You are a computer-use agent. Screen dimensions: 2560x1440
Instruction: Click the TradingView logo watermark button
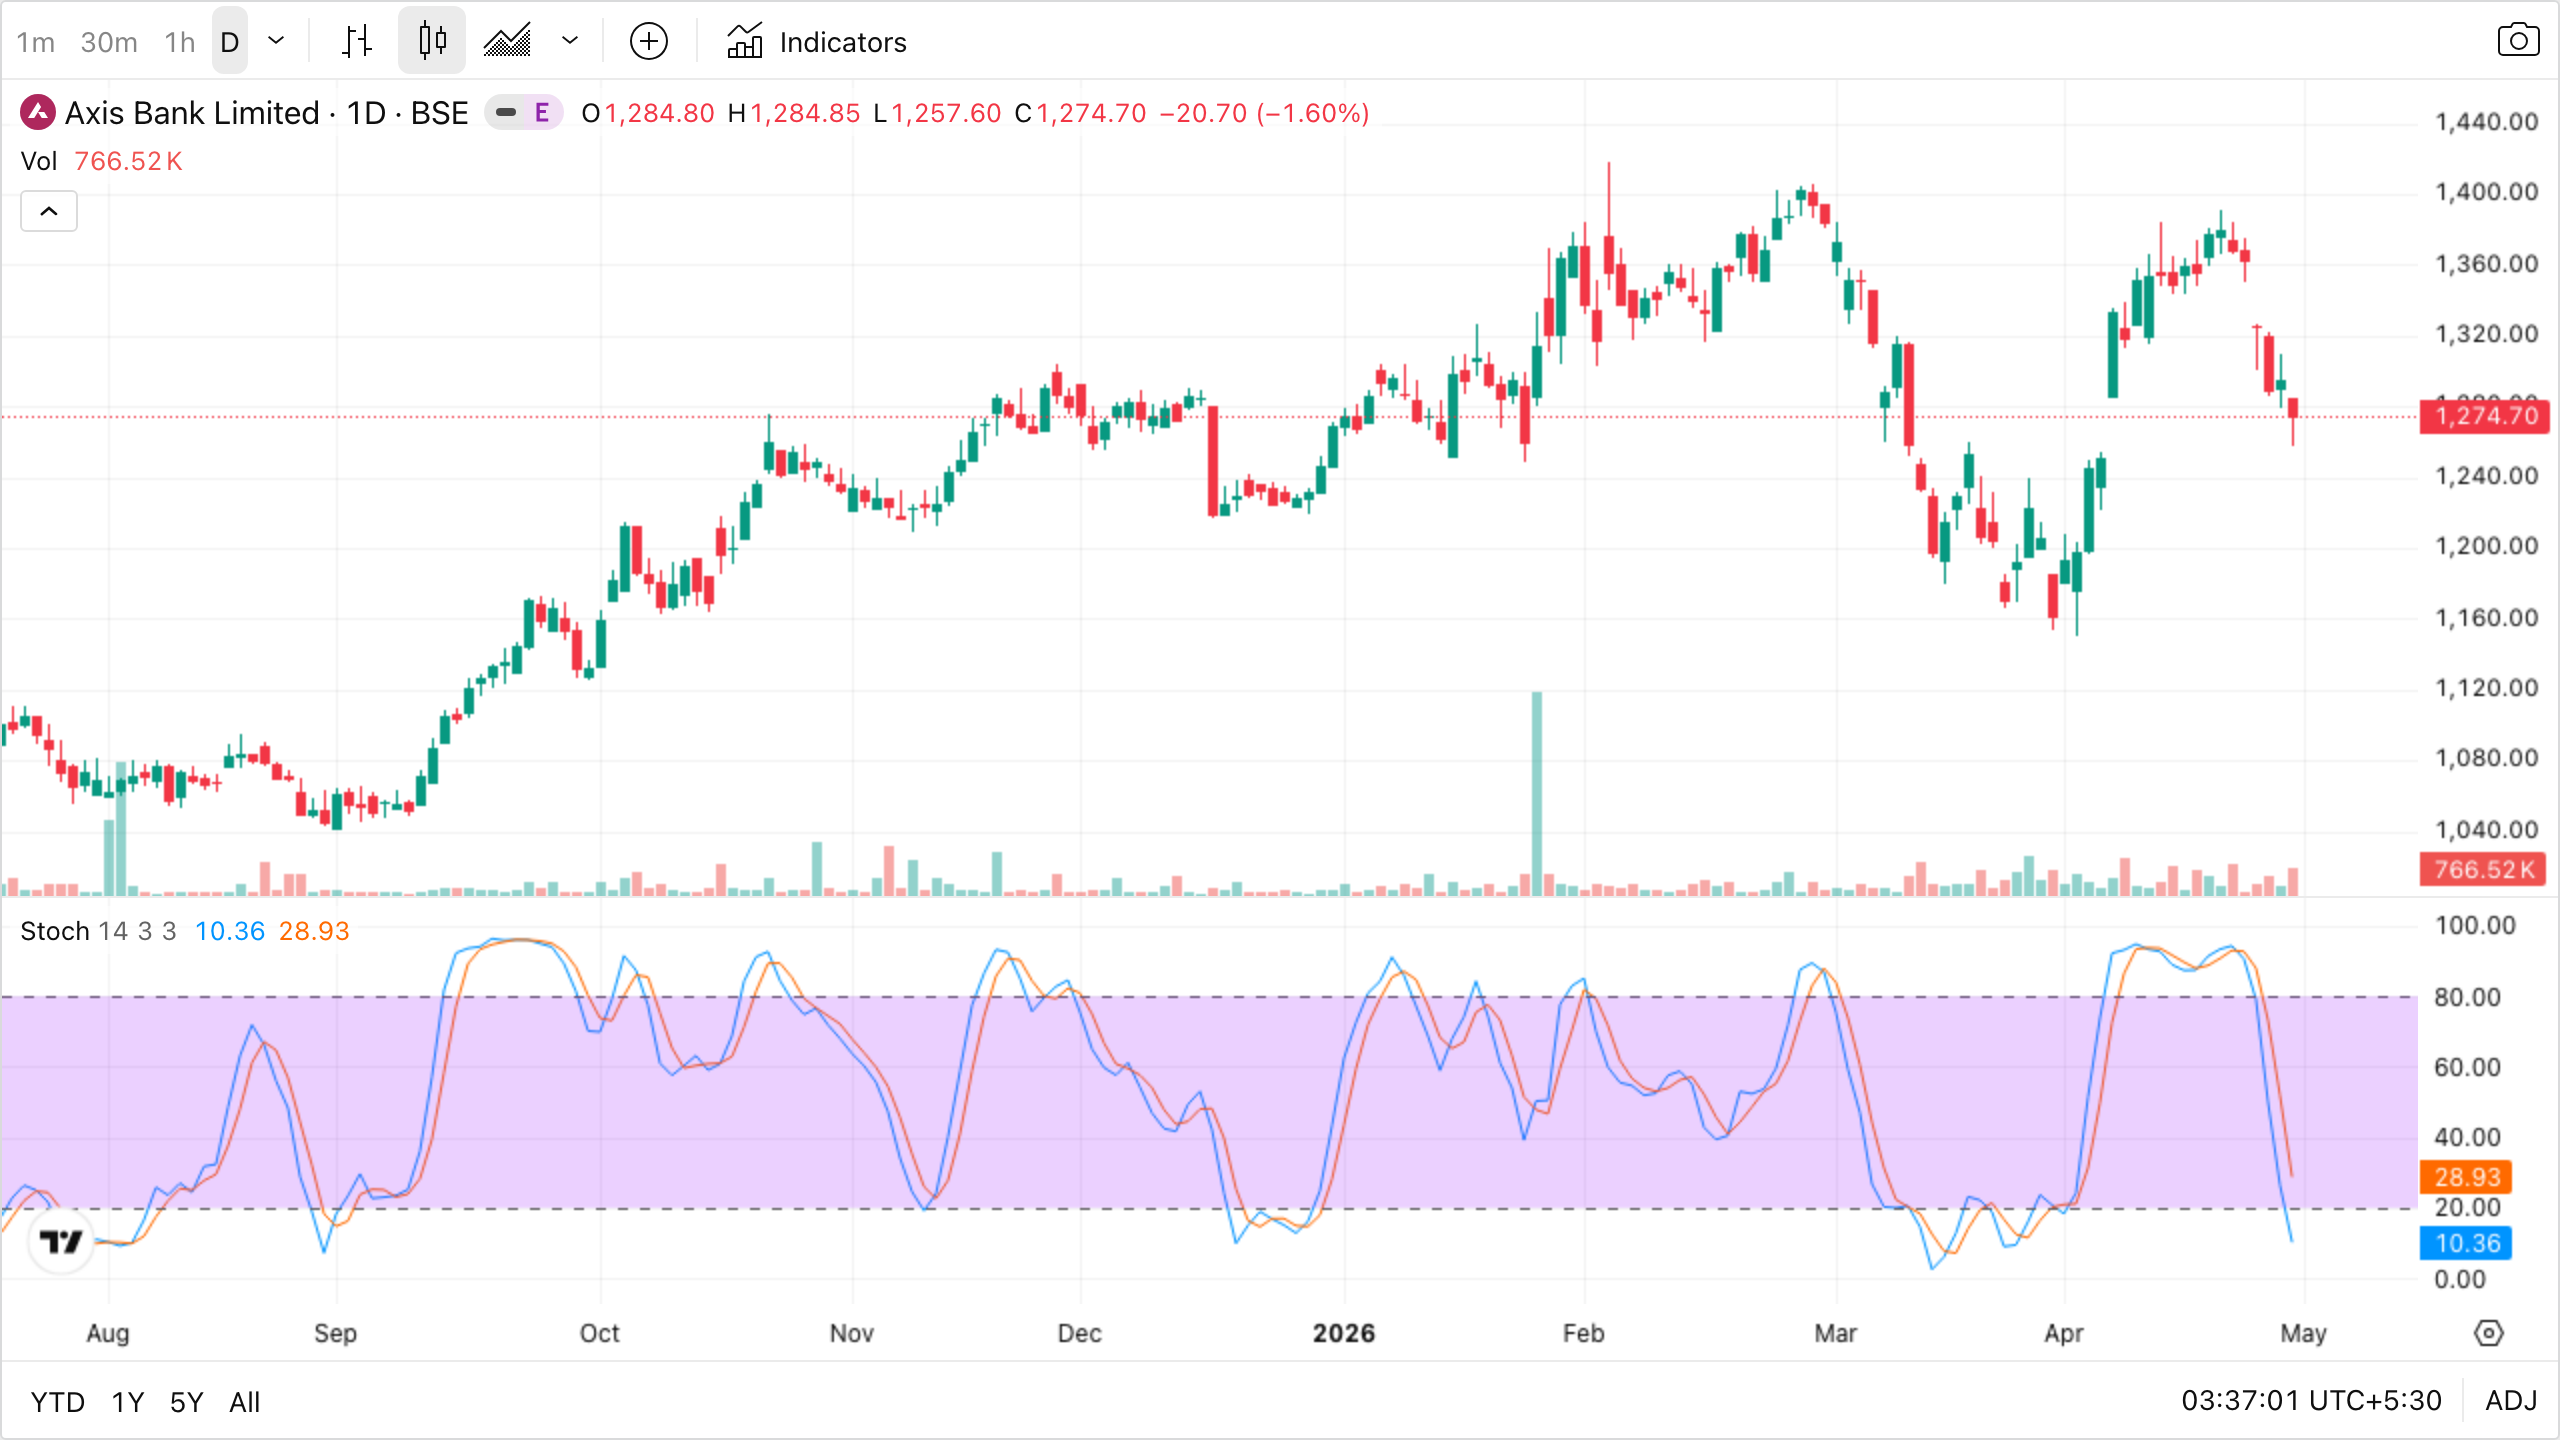pyautogui.click(x=61, y=1242)
